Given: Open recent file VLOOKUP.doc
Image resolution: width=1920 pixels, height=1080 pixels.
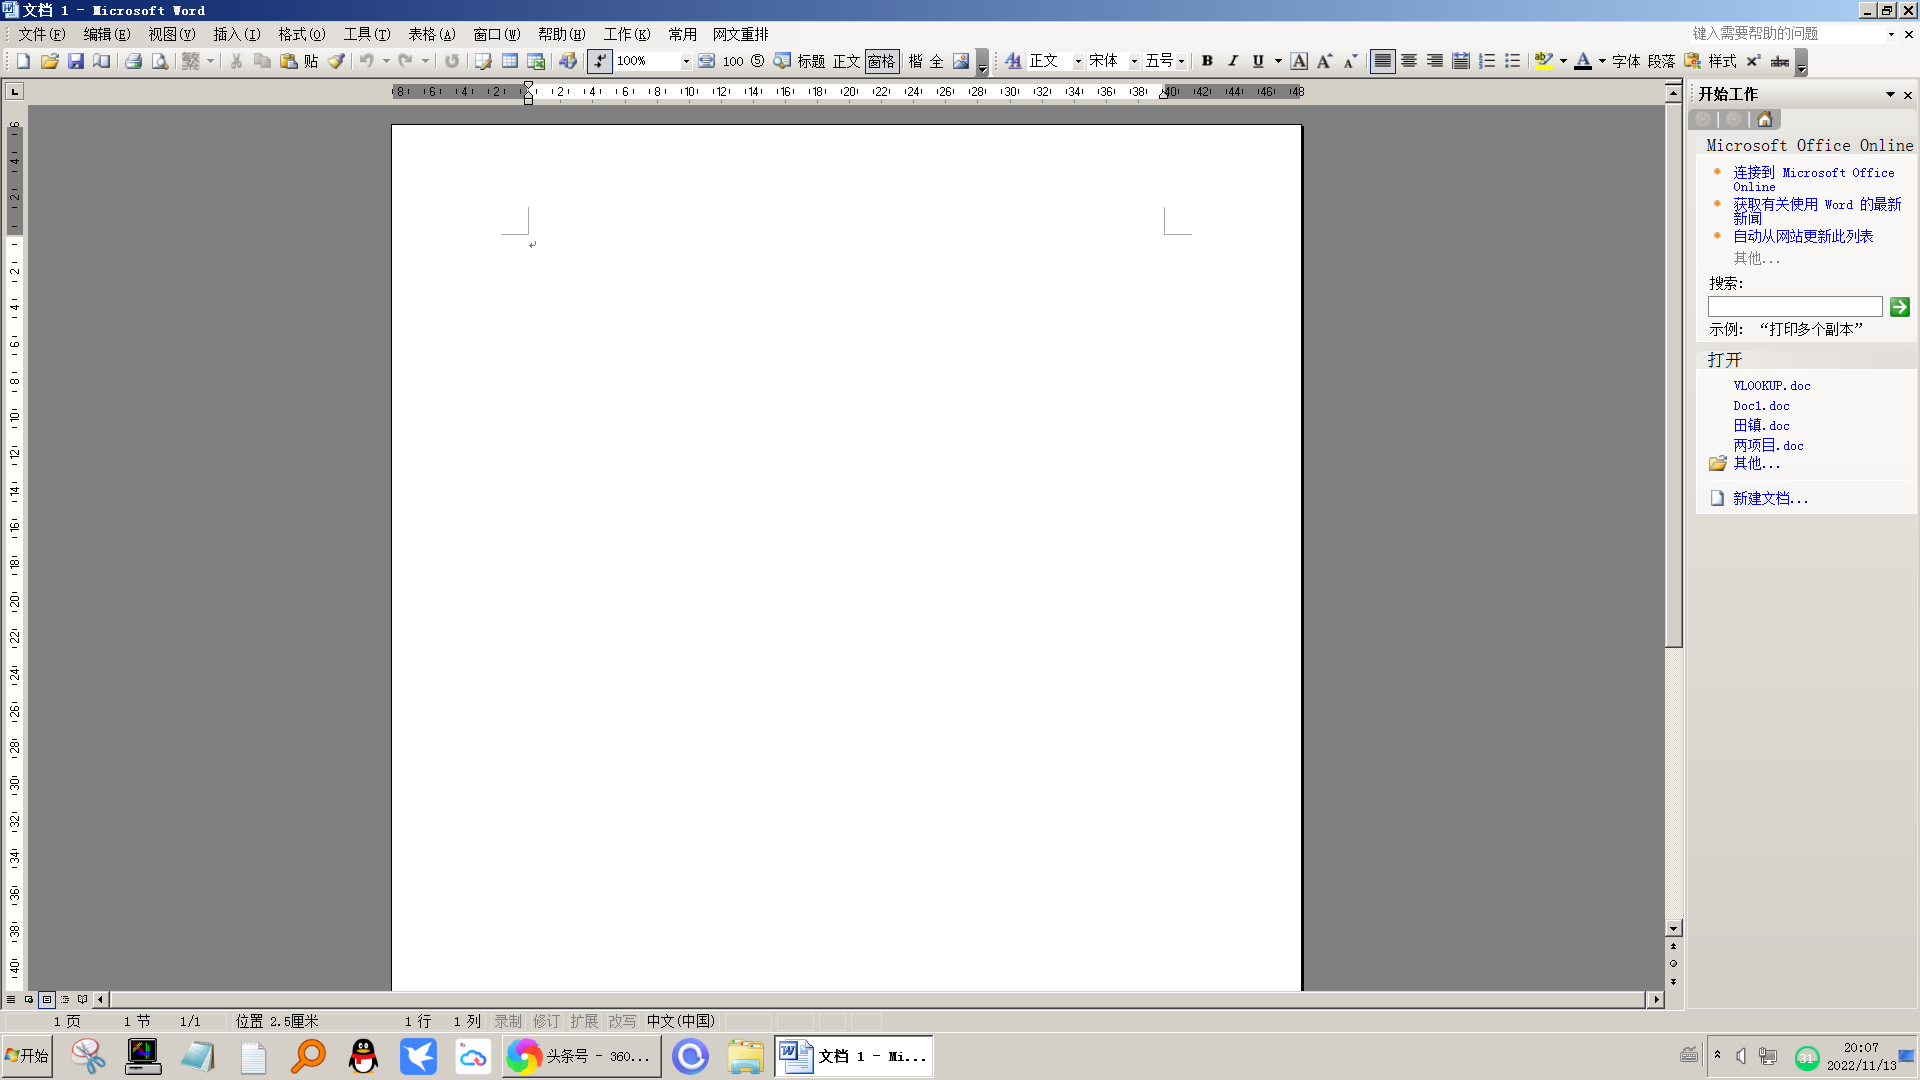Looking at the screenshot, I should [x=1771, y=385].
